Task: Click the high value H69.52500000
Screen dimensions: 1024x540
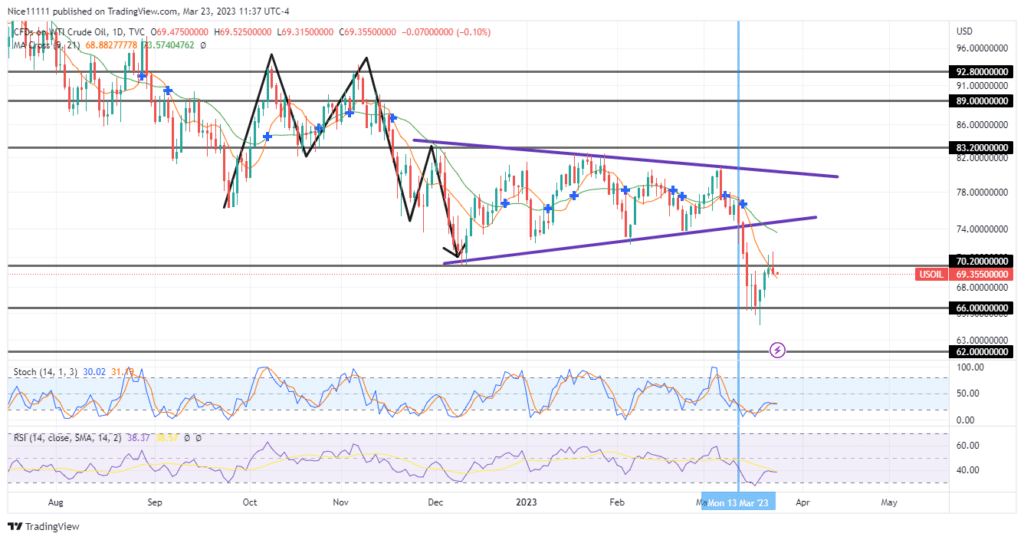Action: coord(242,31)
